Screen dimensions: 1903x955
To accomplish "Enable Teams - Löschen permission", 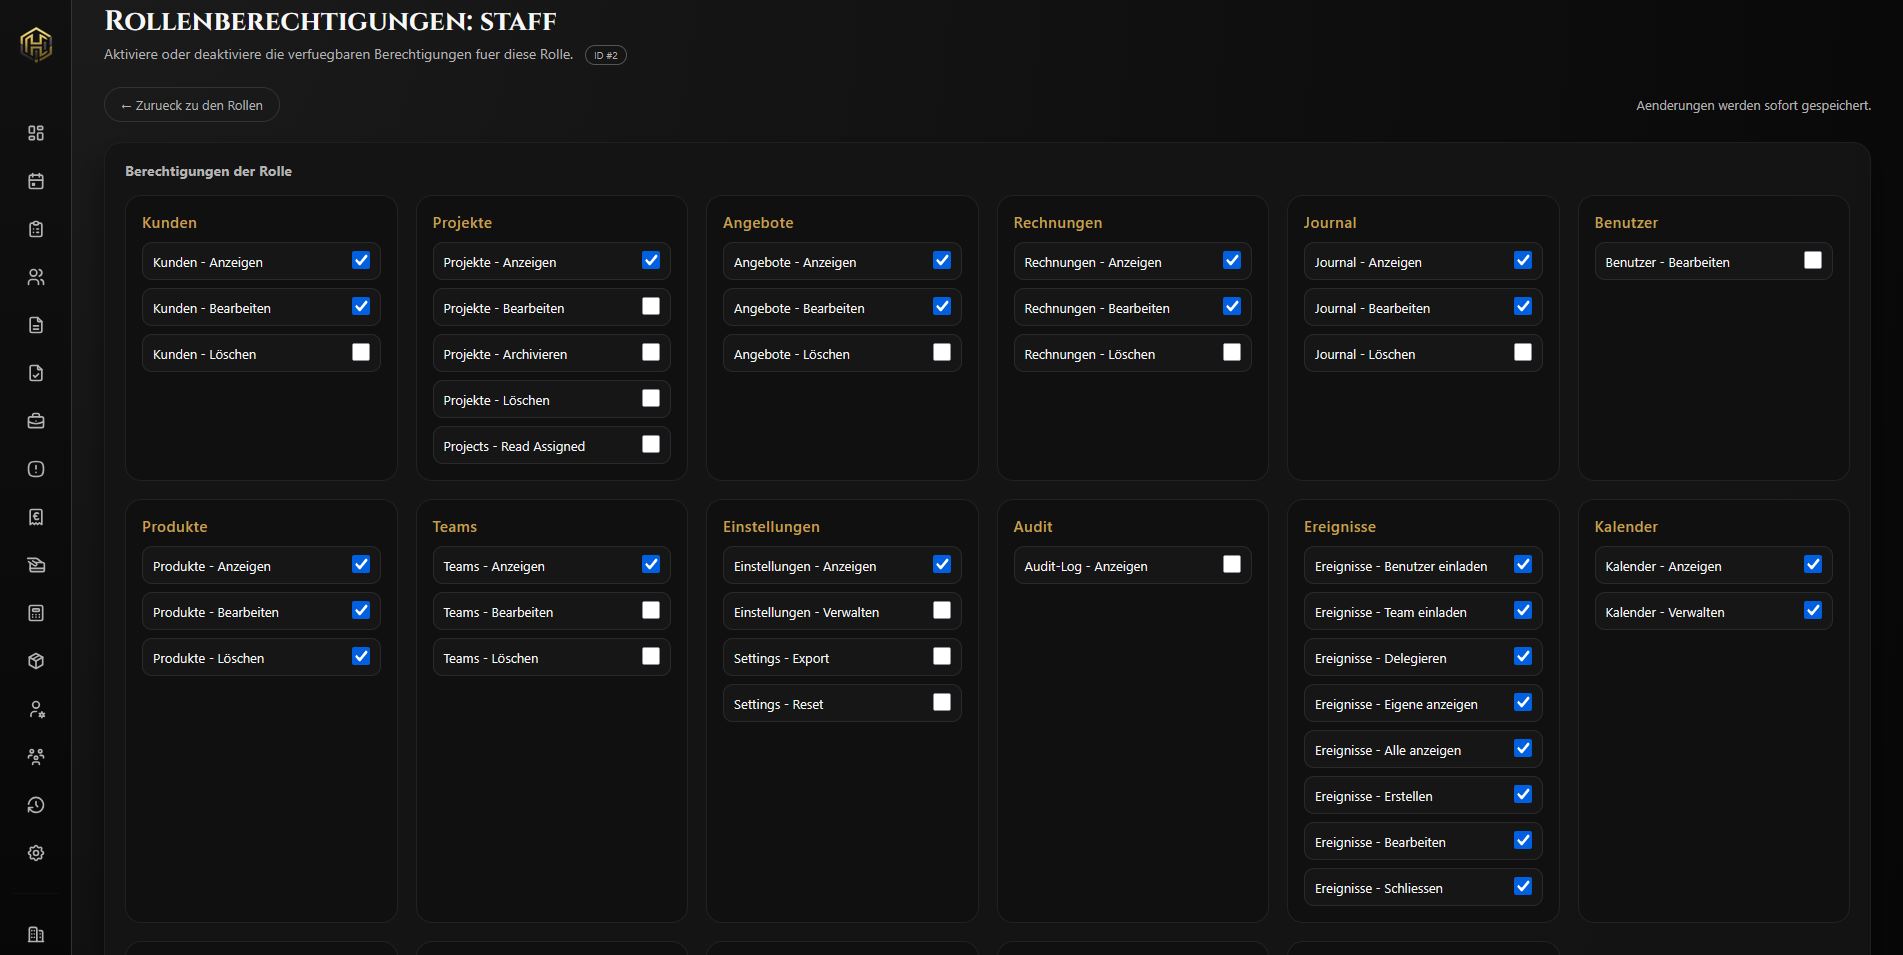I will (651, 656).
